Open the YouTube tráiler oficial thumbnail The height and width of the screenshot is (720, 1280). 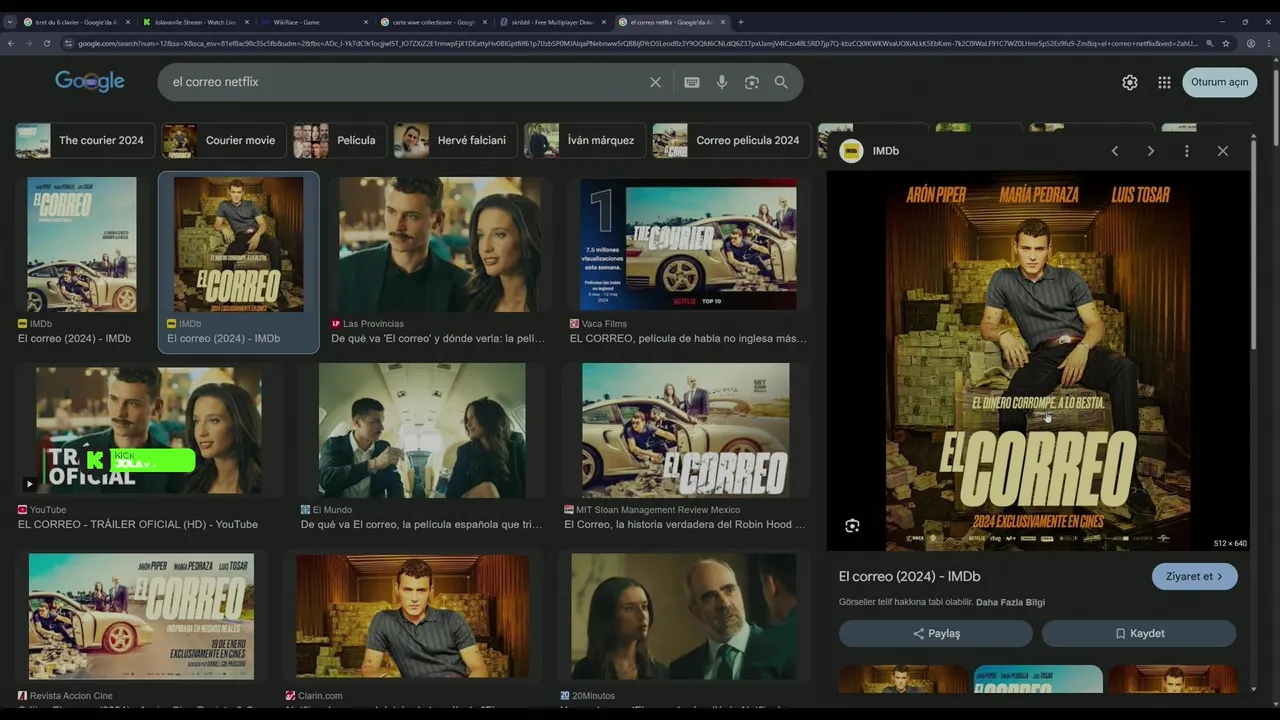148,430
